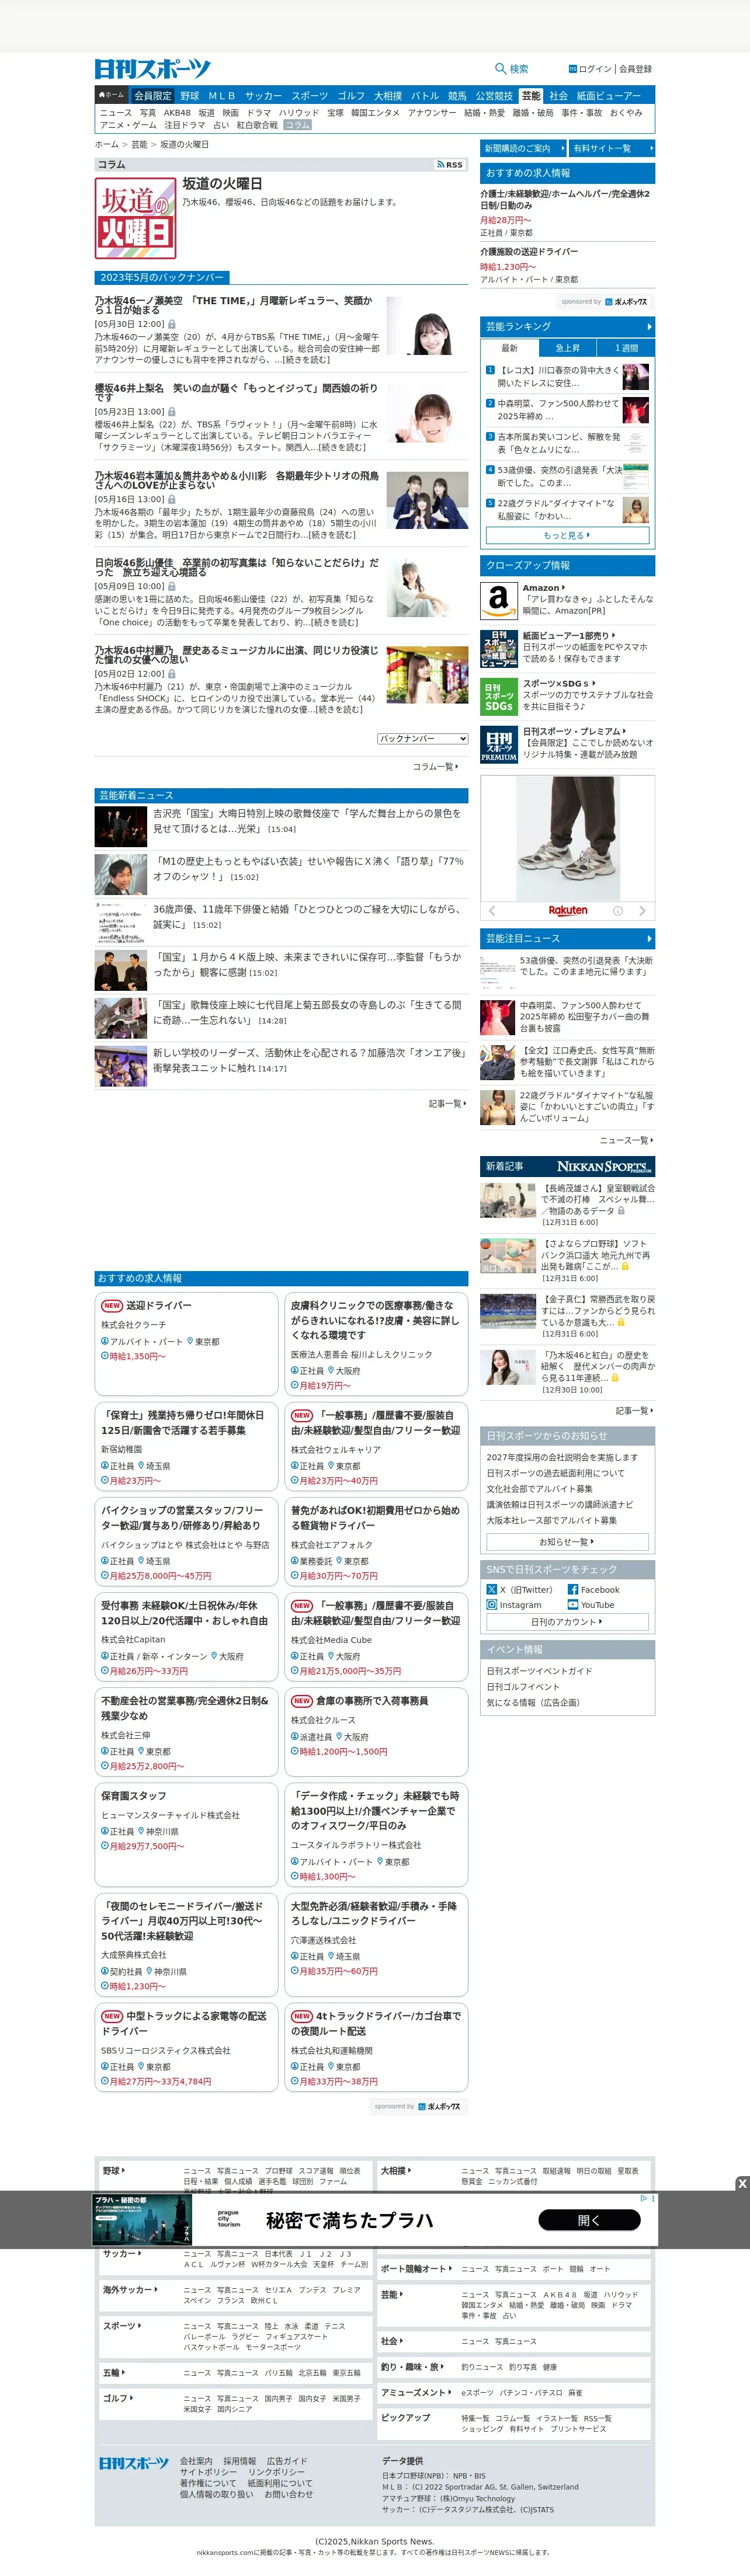Open article 乃木坂46一ノ瀬美空 THE TIME

click(x=234, y=305)
